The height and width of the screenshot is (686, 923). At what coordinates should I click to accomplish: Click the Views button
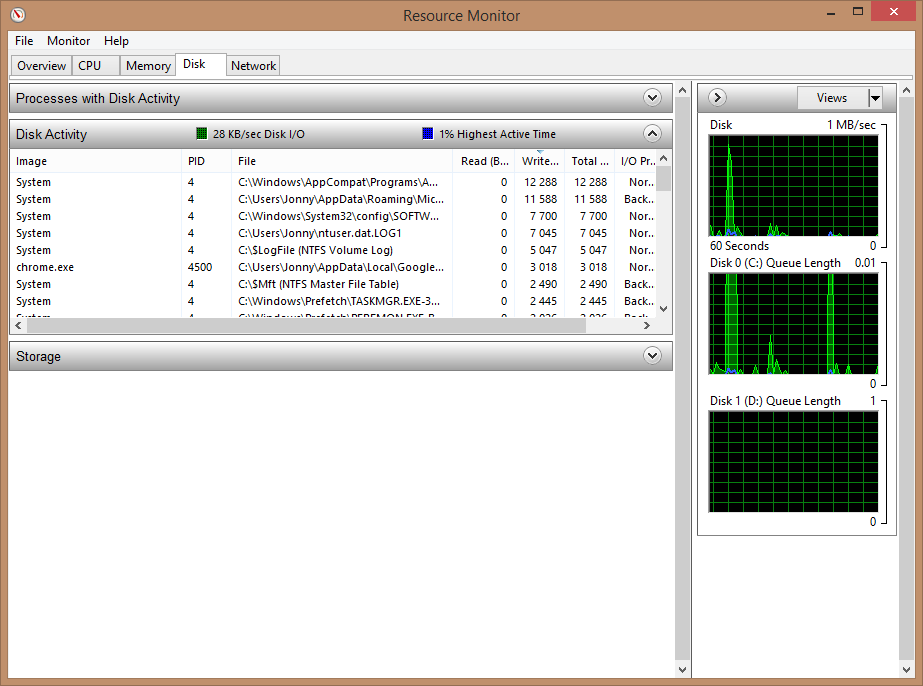click(x=832, y=98)
